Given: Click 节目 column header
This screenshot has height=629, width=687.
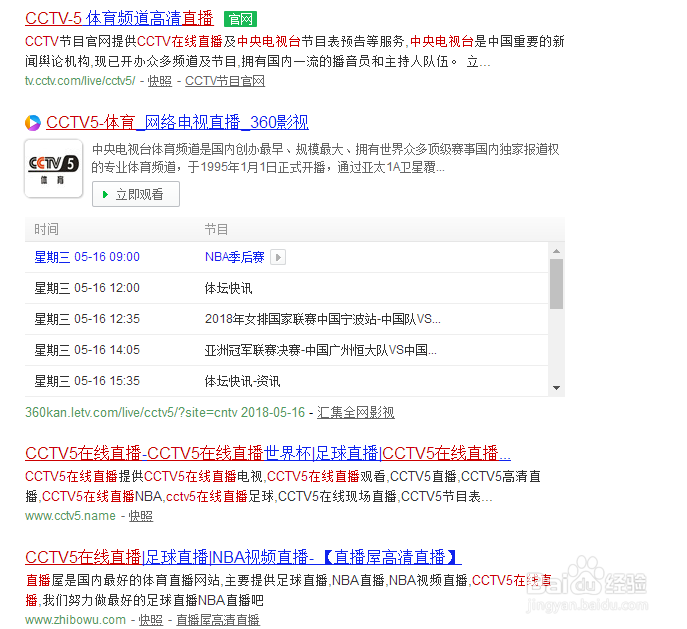Looking at the screenshot, I should coord(216,229).
